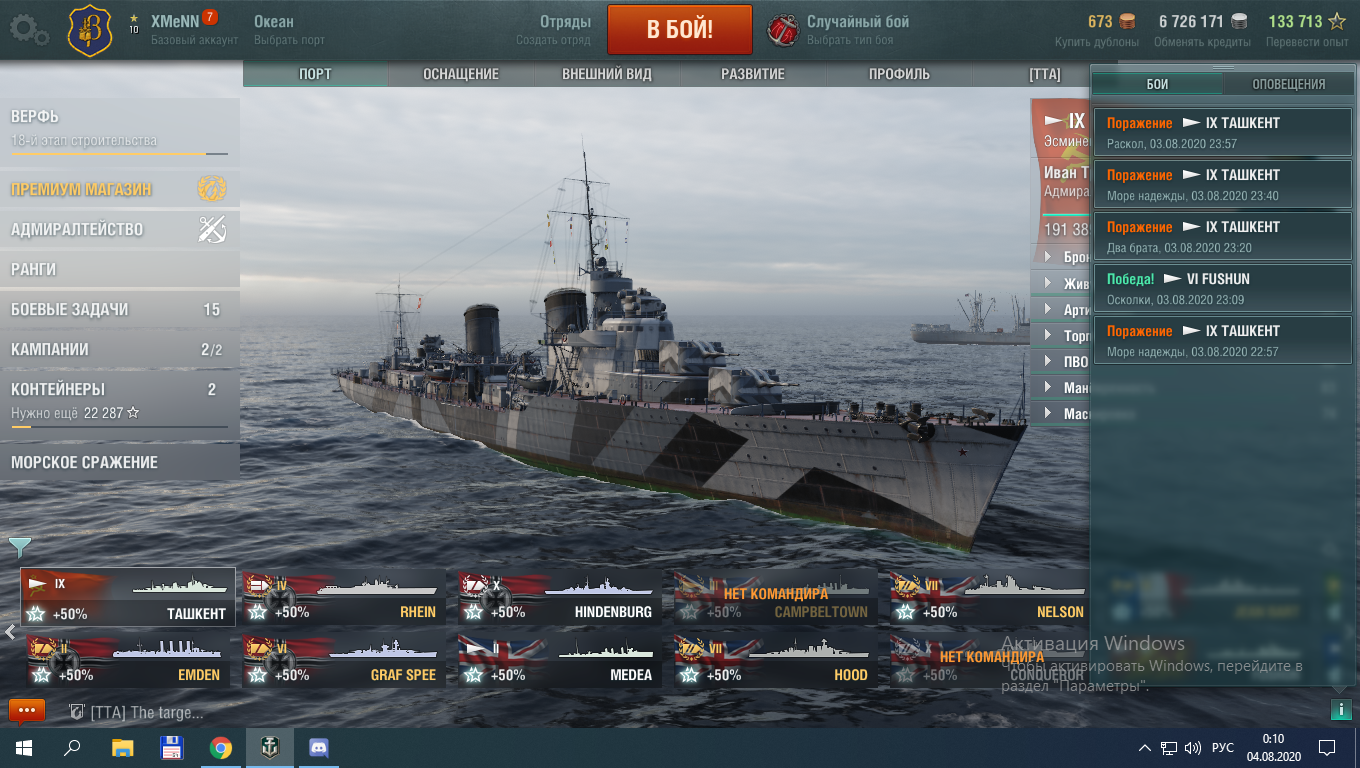The width and height of the screenshot is (1360, 768).
Task: Open the settings gear menu
Action: pos(29,30)
